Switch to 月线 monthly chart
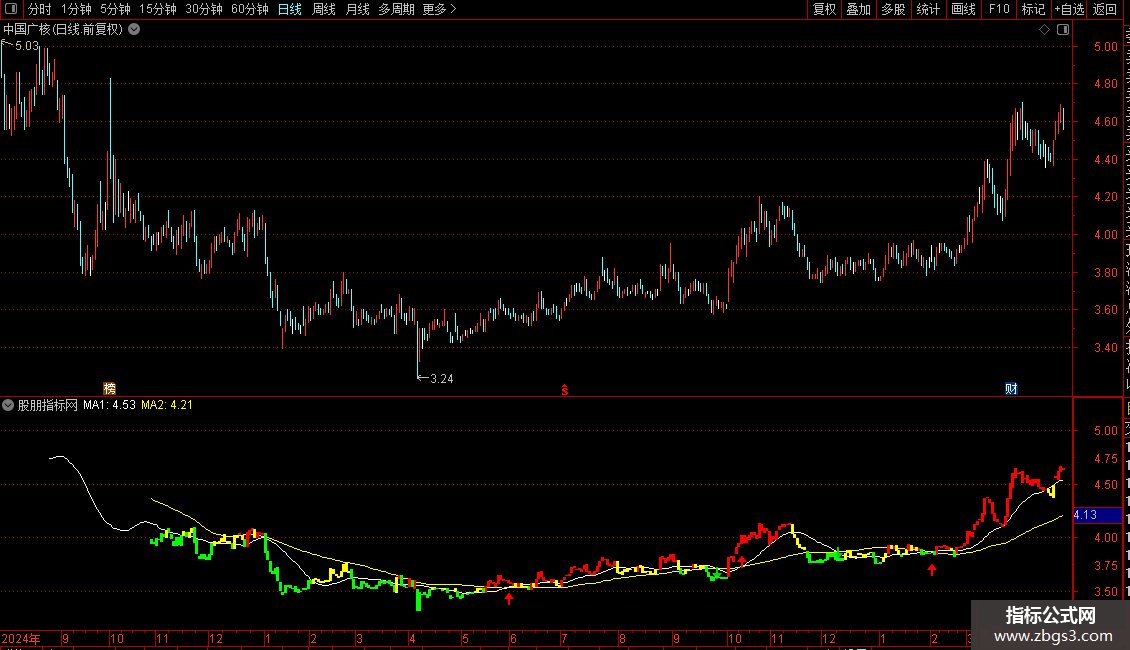Viewport: 1130px width, 650px height. (357, 9)
